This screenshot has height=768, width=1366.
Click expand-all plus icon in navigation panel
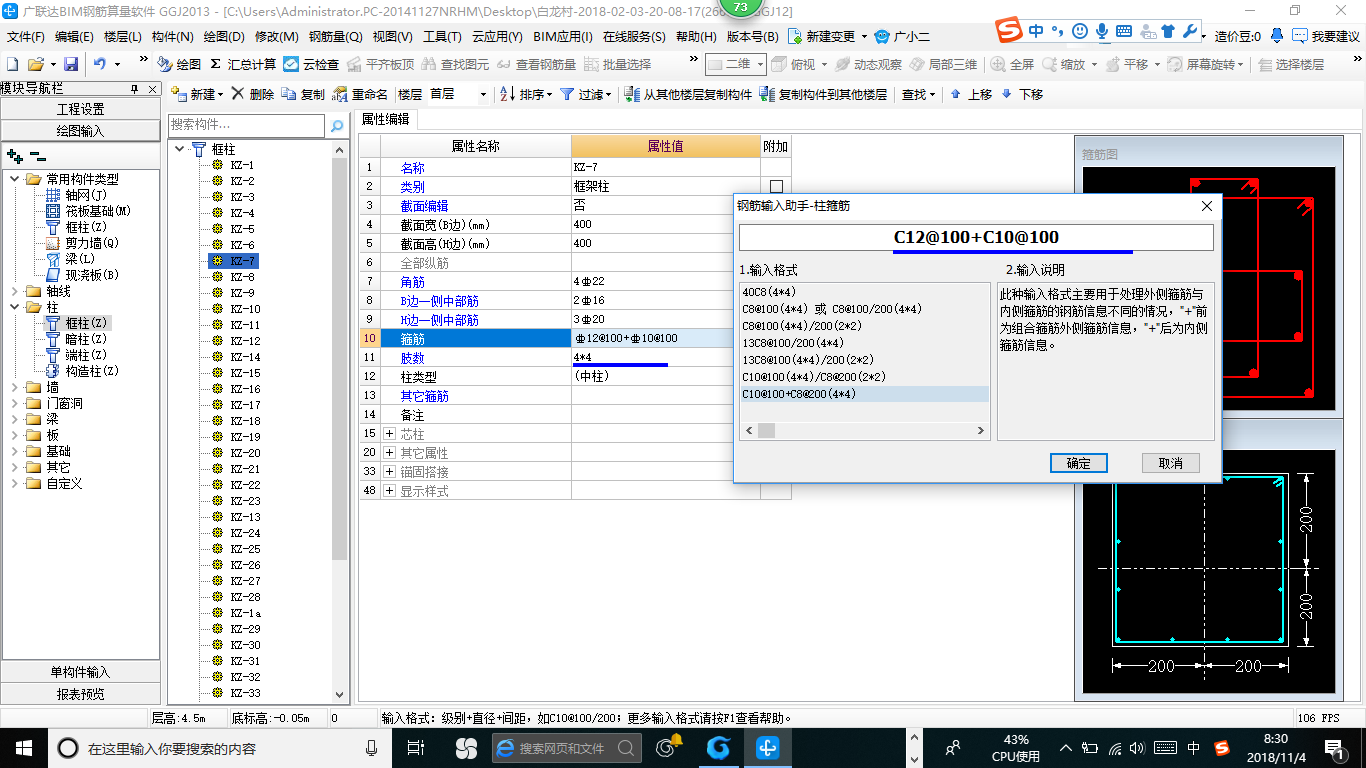15,156
